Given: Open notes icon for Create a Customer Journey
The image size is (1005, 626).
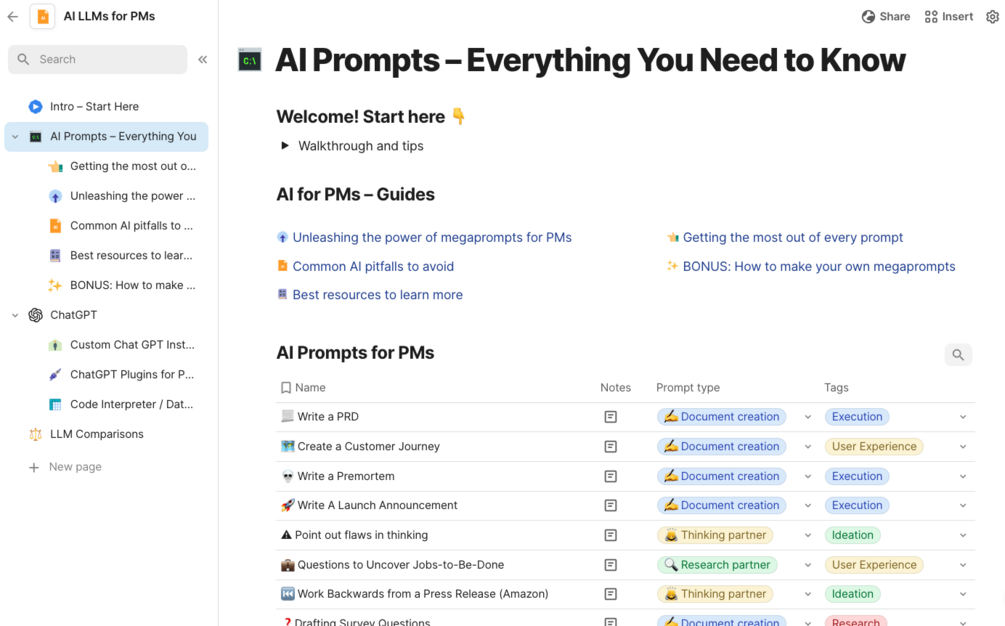Looking at the screenshot, I should 610,447.
